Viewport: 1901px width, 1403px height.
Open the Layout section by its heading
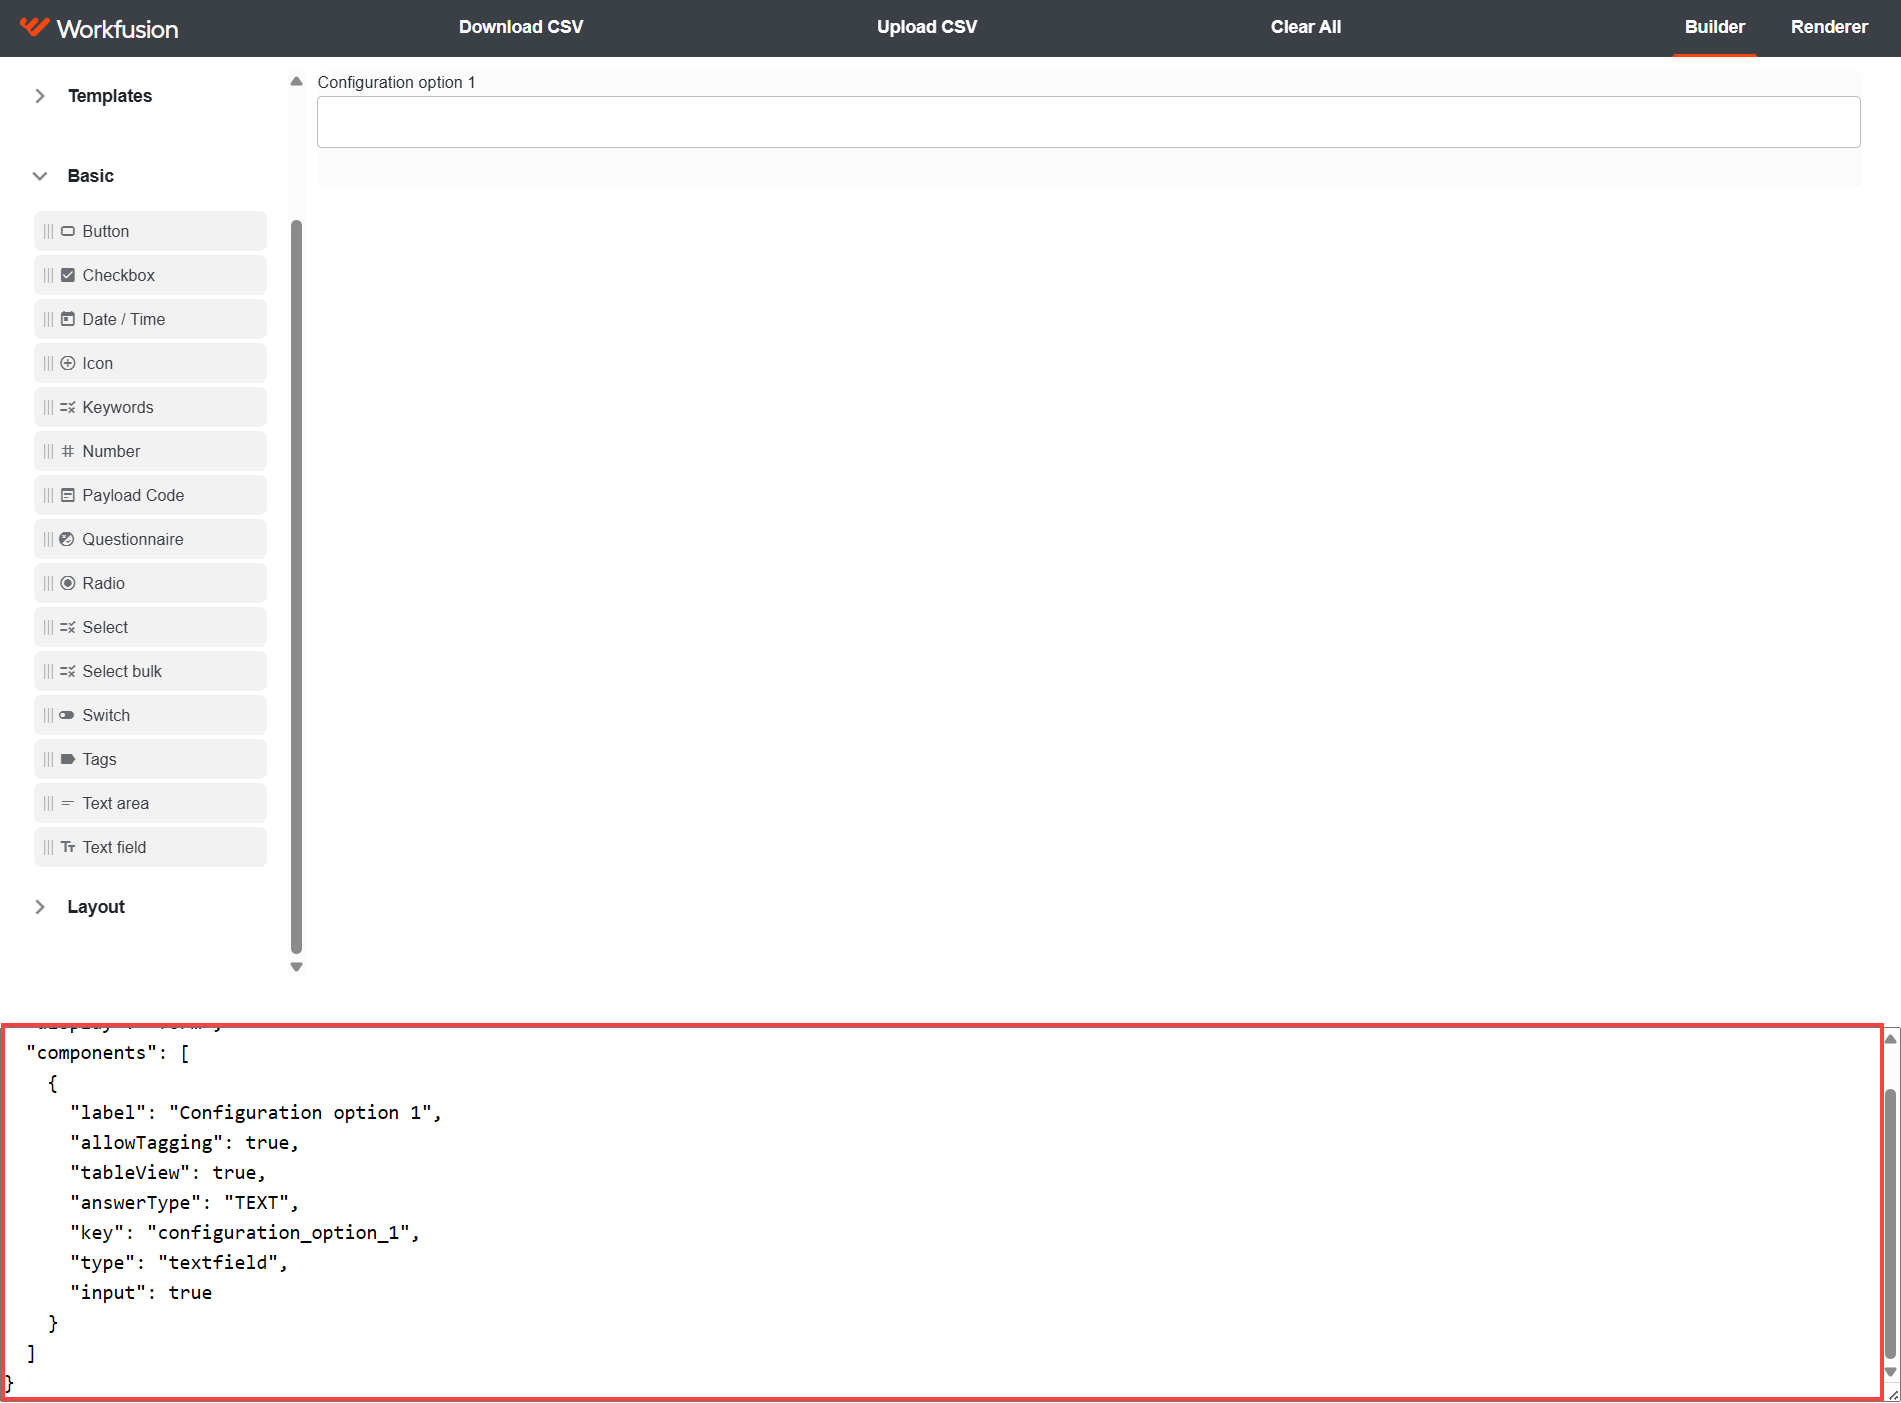(x=96, y=907)
